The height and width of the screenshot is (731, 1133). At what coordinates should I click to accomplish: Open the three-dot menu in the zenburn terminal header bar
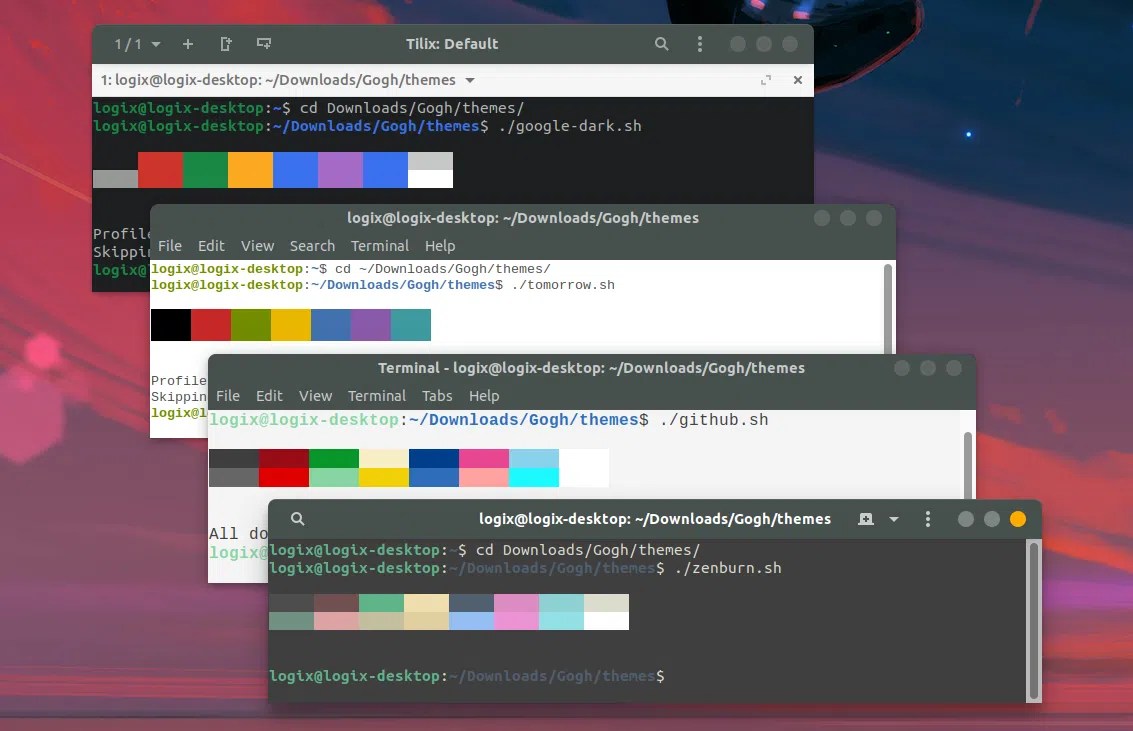[928, 519]
